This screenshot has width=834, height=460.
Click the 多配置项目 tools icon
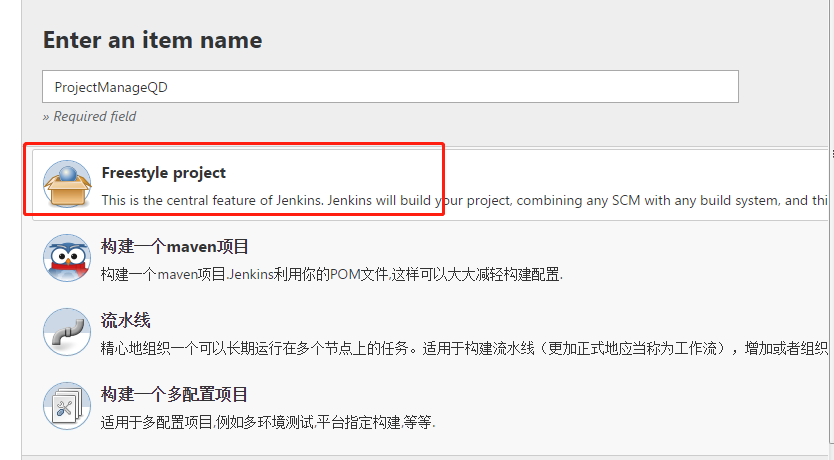pyautogui.click(x=67, y=406)
